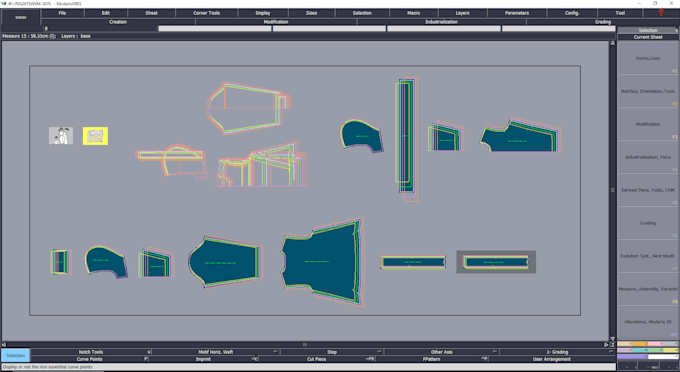The image size is (680, 372).
Task: Select the grey-highlighted horizontal strip piece
Action: pyautogui.click(x=496, y=262)
